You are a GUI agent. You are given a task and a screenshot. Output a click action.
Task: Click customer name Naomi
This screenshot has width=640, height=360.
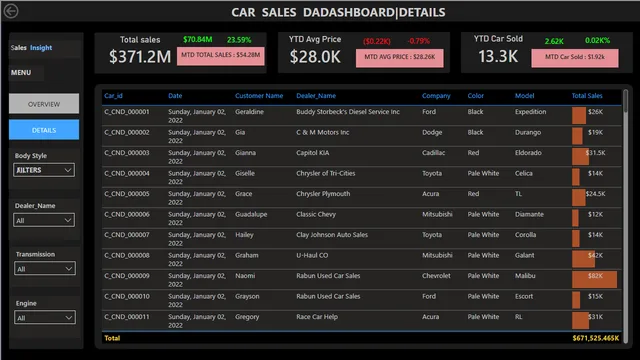(x=245, y=276)
